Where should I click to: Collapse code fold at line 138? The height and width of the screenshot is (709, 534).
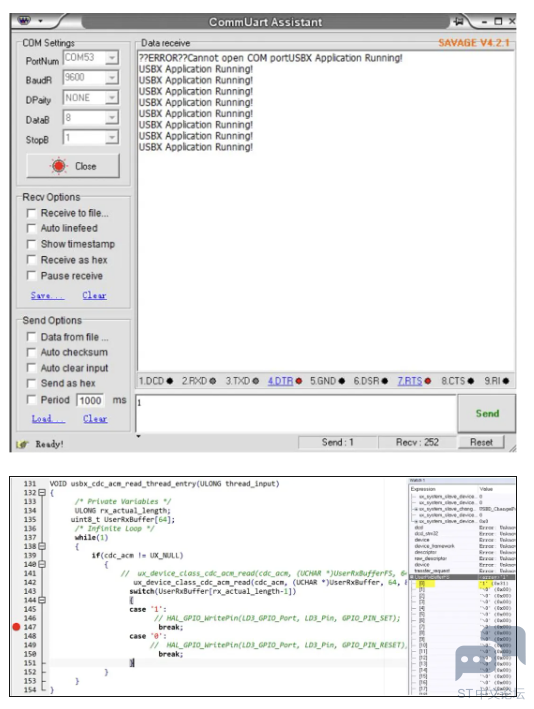click(42, 546)
